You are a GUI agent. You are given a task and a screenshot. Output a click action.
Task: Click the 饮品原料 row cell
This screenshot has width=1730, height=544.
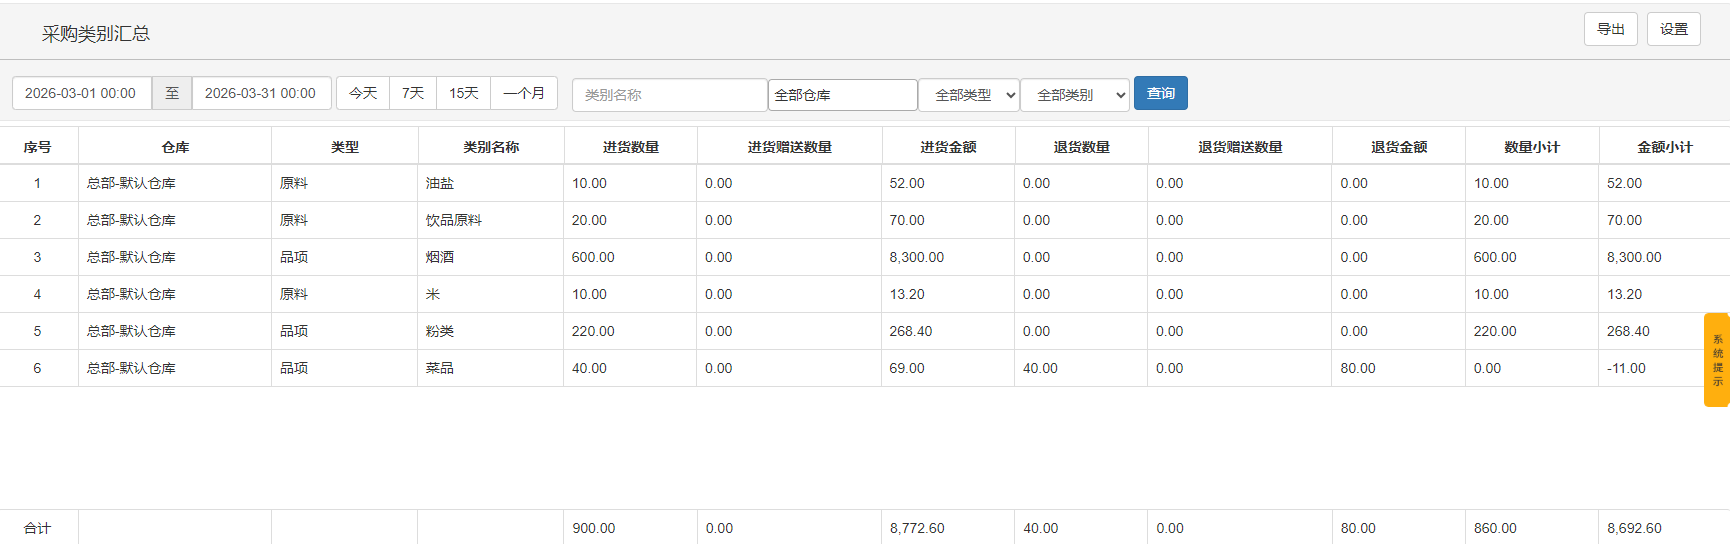tap(454, 220)
